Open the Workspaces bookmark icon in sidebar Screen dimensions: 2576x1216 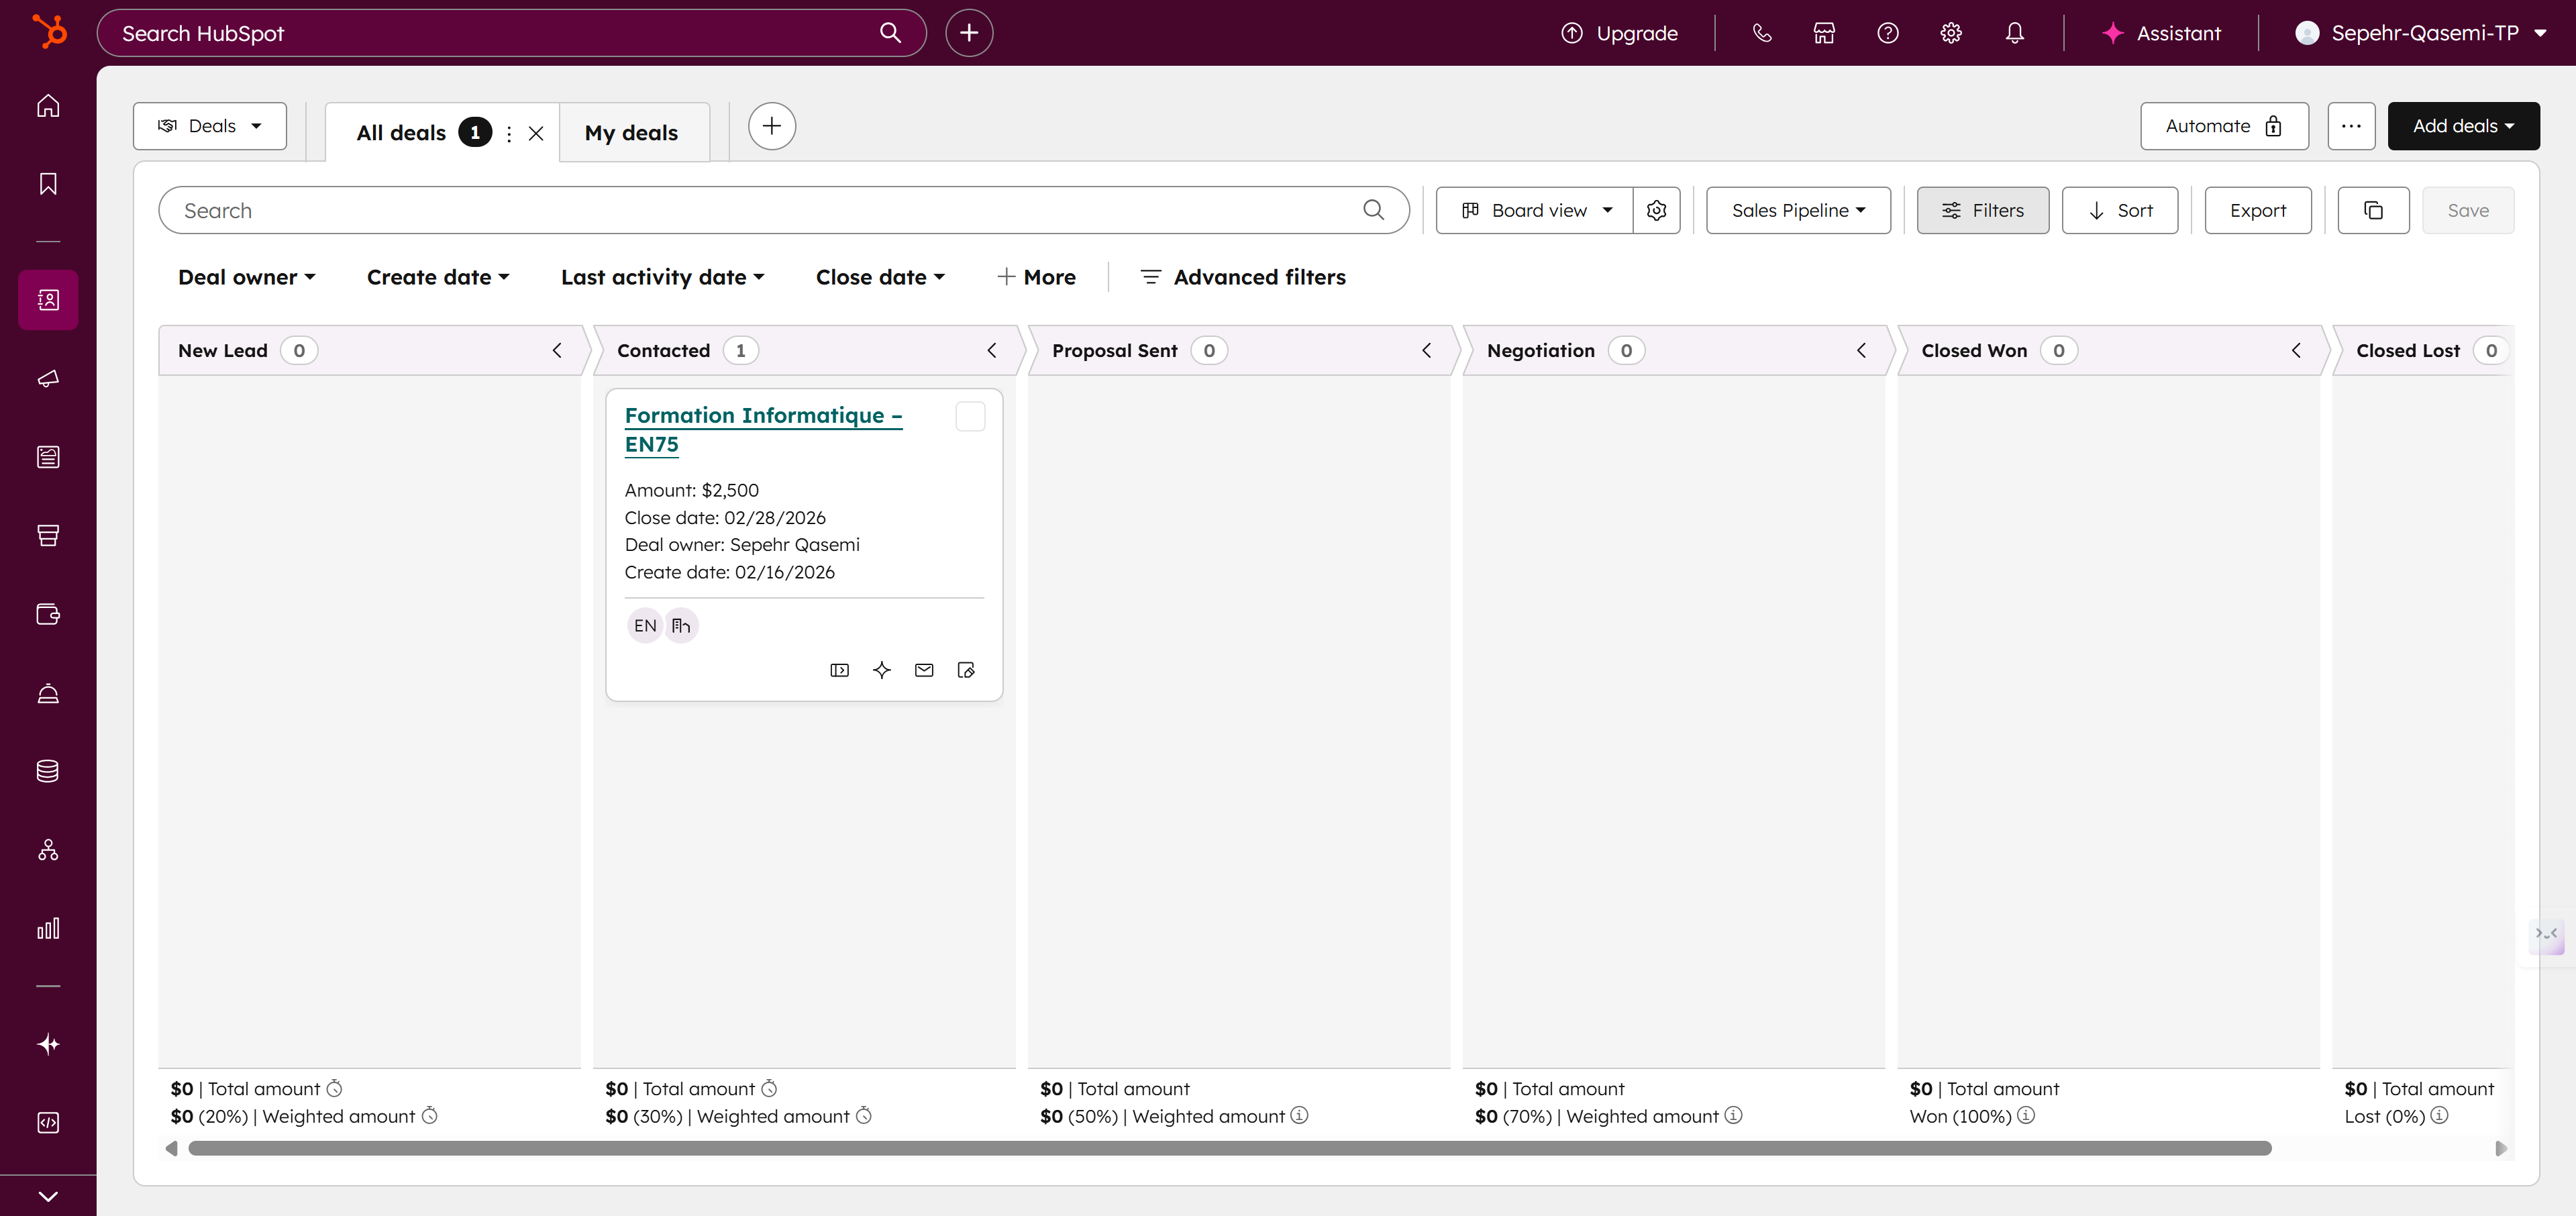[47, 183]
